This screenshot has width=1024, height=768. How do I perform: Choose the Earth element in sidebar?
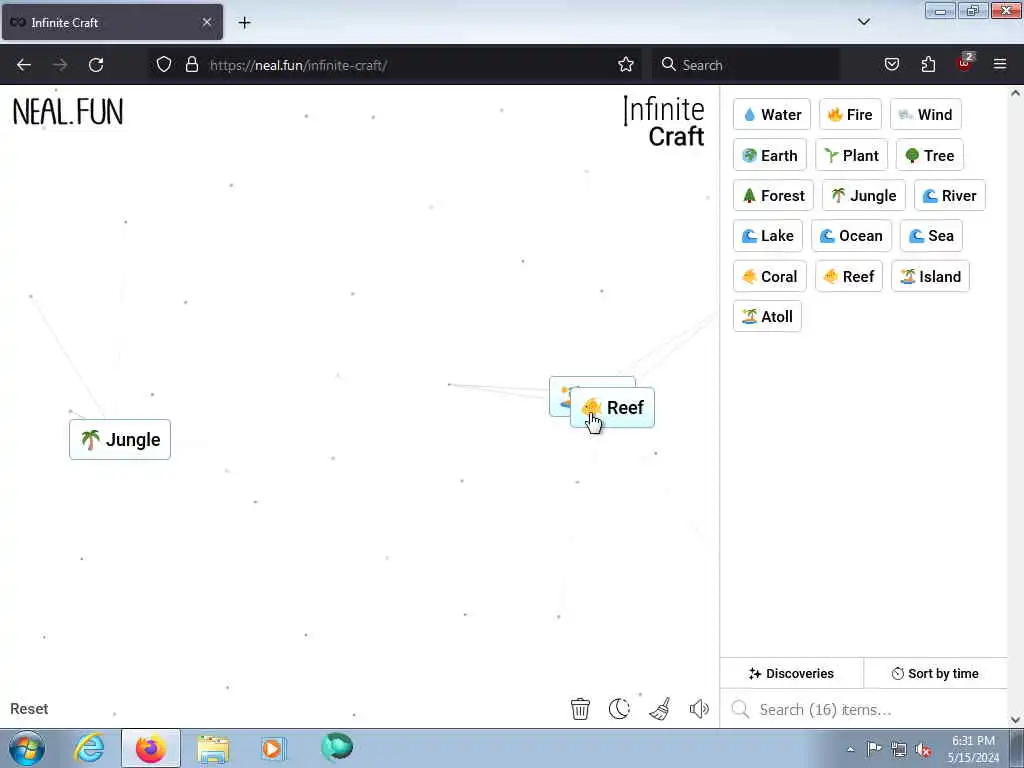coord(769,155)
